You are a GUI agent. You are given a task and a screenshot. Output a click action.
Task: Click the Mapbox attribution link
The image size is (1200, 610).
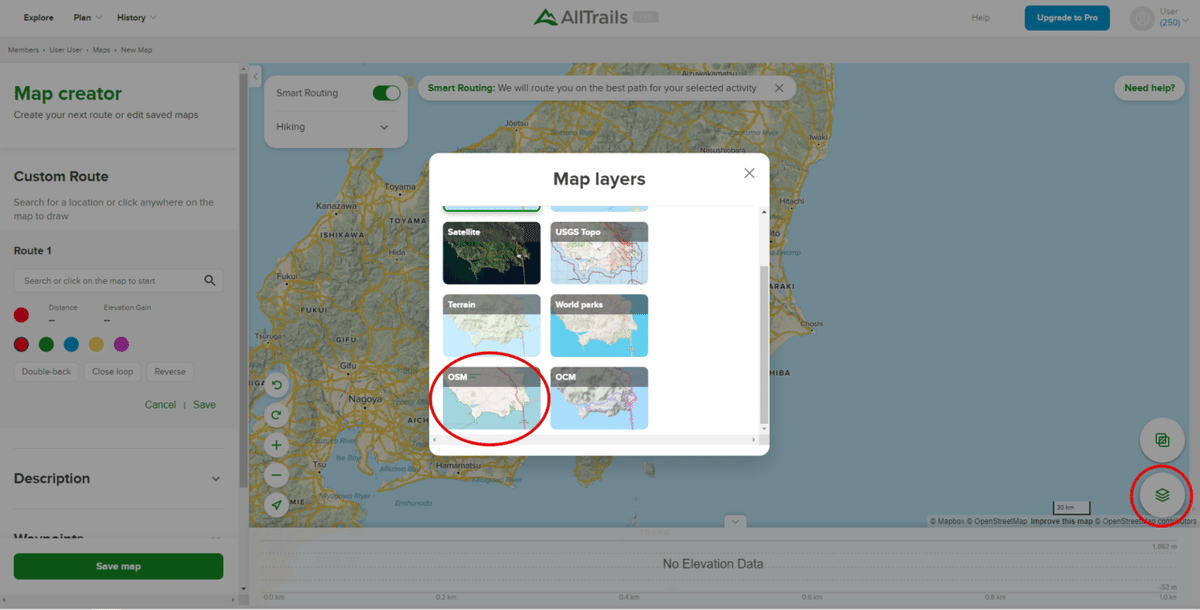(x=946, y=521)
